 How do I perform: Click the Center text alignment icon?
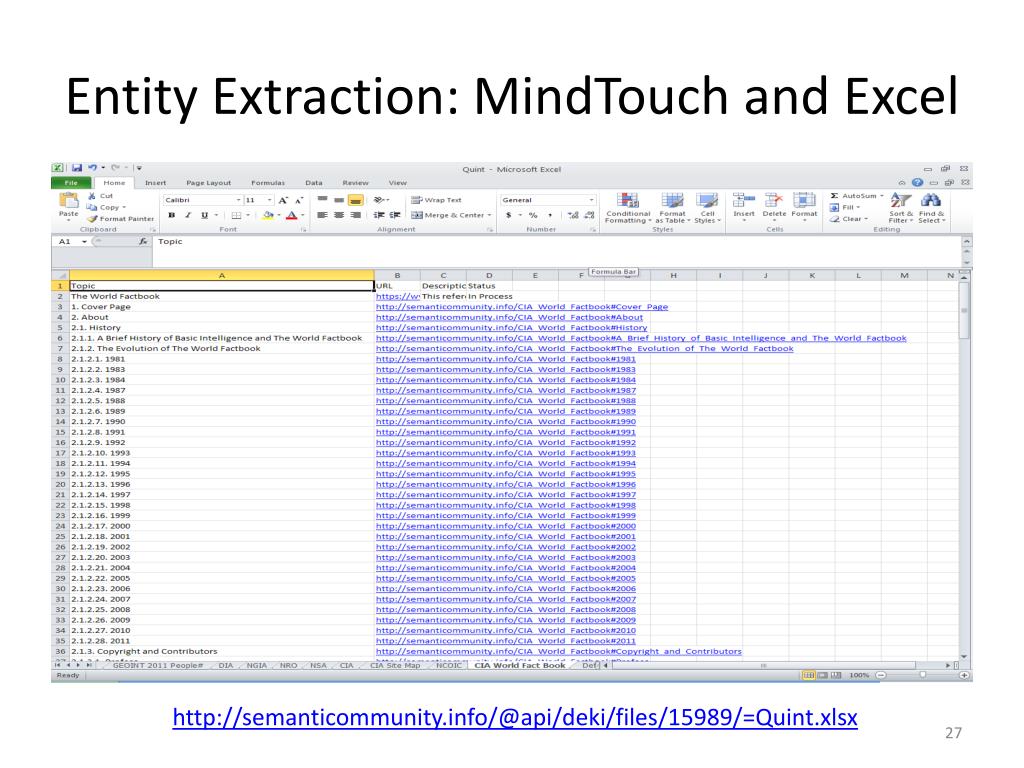click(x=338, y=215)
